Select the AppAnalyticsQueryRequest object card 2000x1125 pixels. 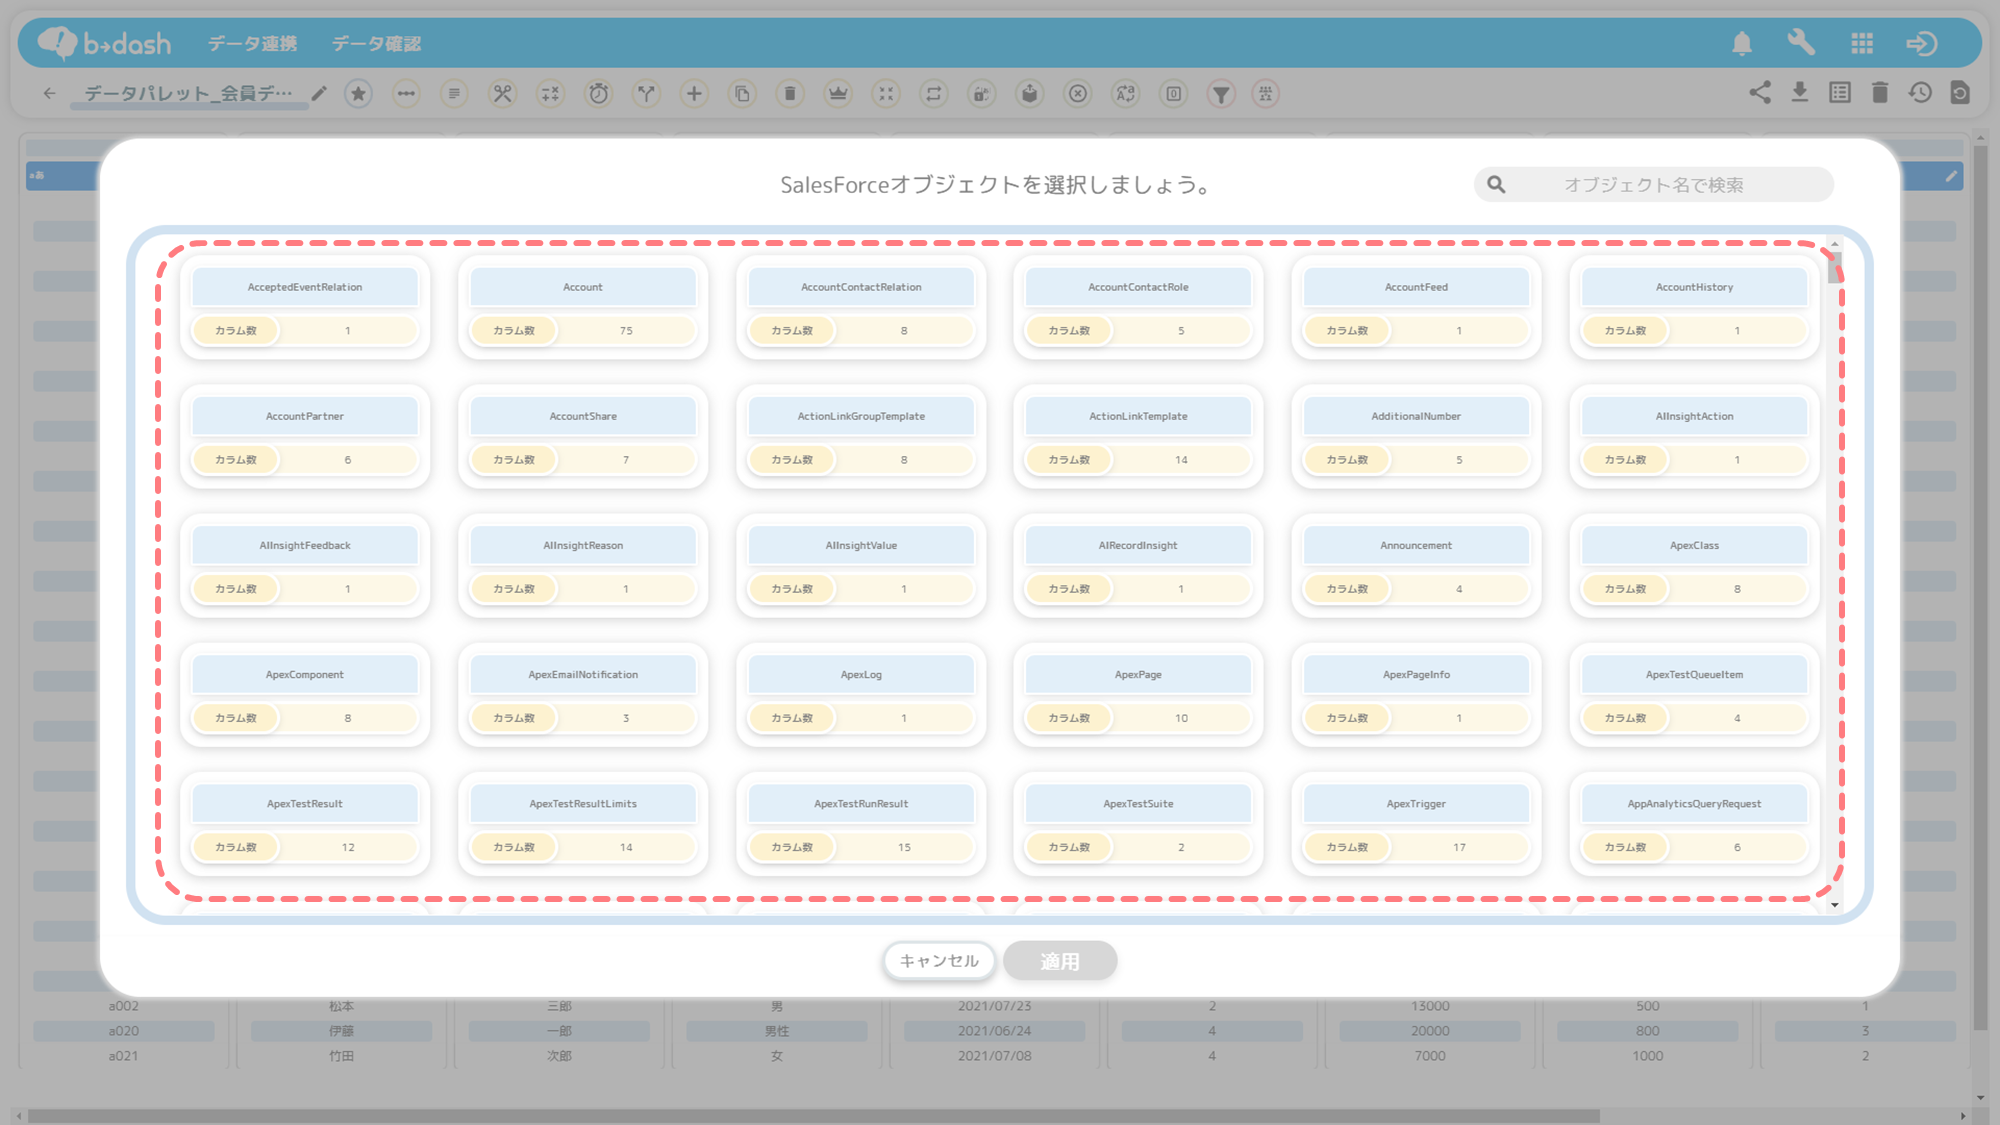click(1694, 823)
